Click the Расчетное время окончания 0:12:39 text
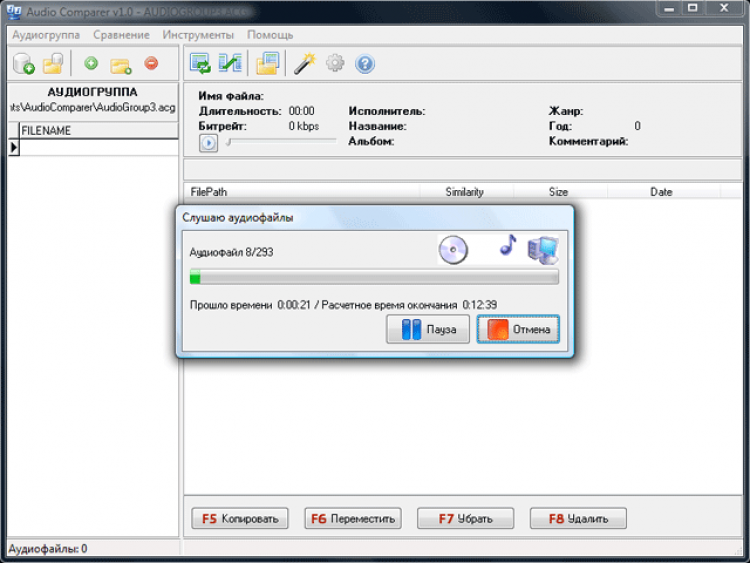Image resolution: width=750 pixels, height=563 pixels. pyautogui.click(x=409, y=305)
